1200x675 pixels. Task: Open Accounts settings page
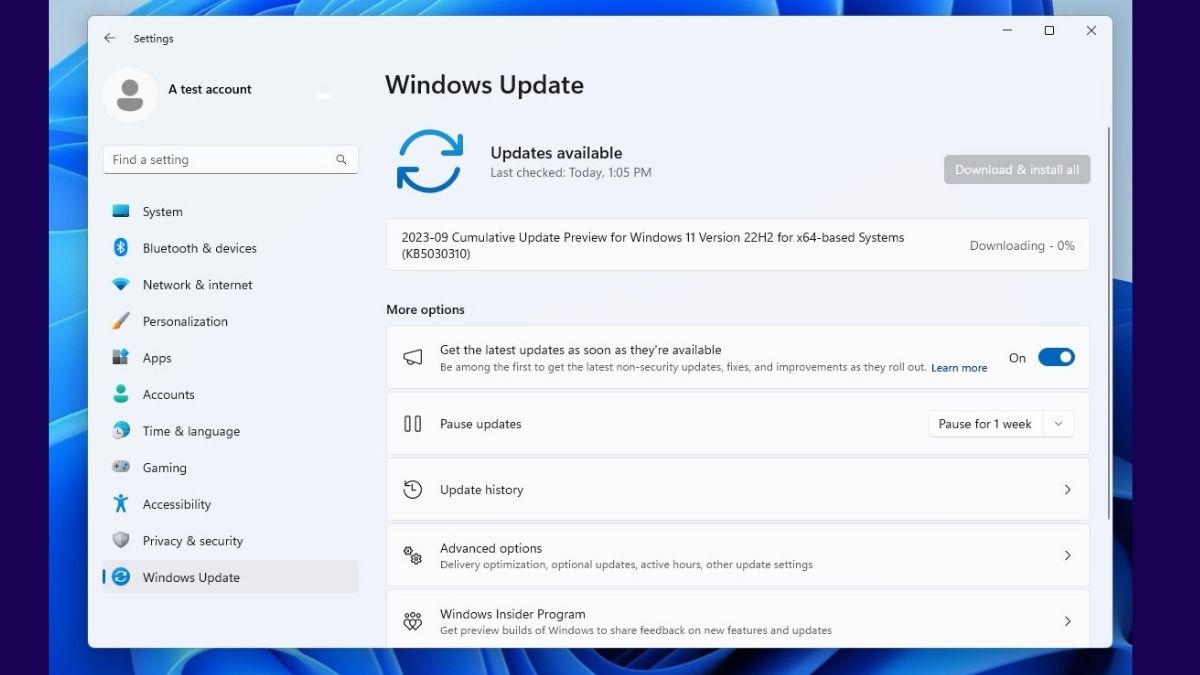point(230,394)
